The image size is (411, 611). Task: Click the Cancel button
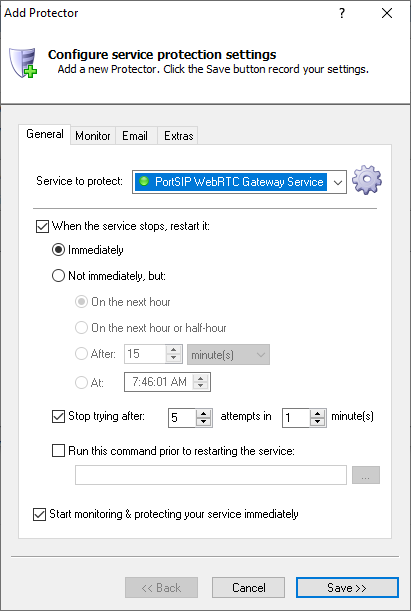249,587
